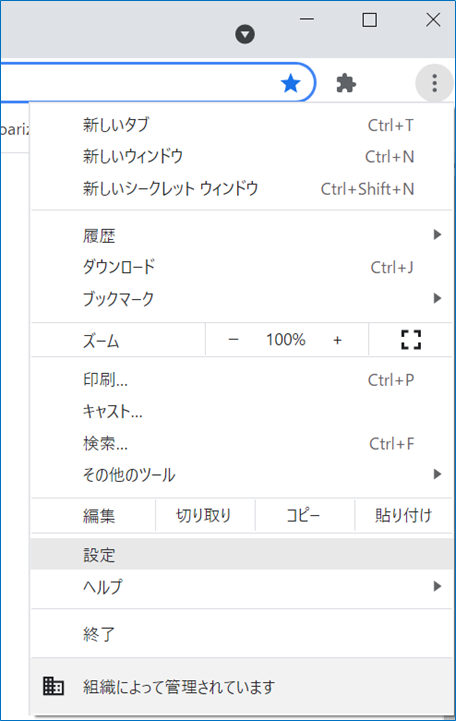Click the three-dot Chrome menu button
Viewport: 456px width, 721px height.
(434, 83)
